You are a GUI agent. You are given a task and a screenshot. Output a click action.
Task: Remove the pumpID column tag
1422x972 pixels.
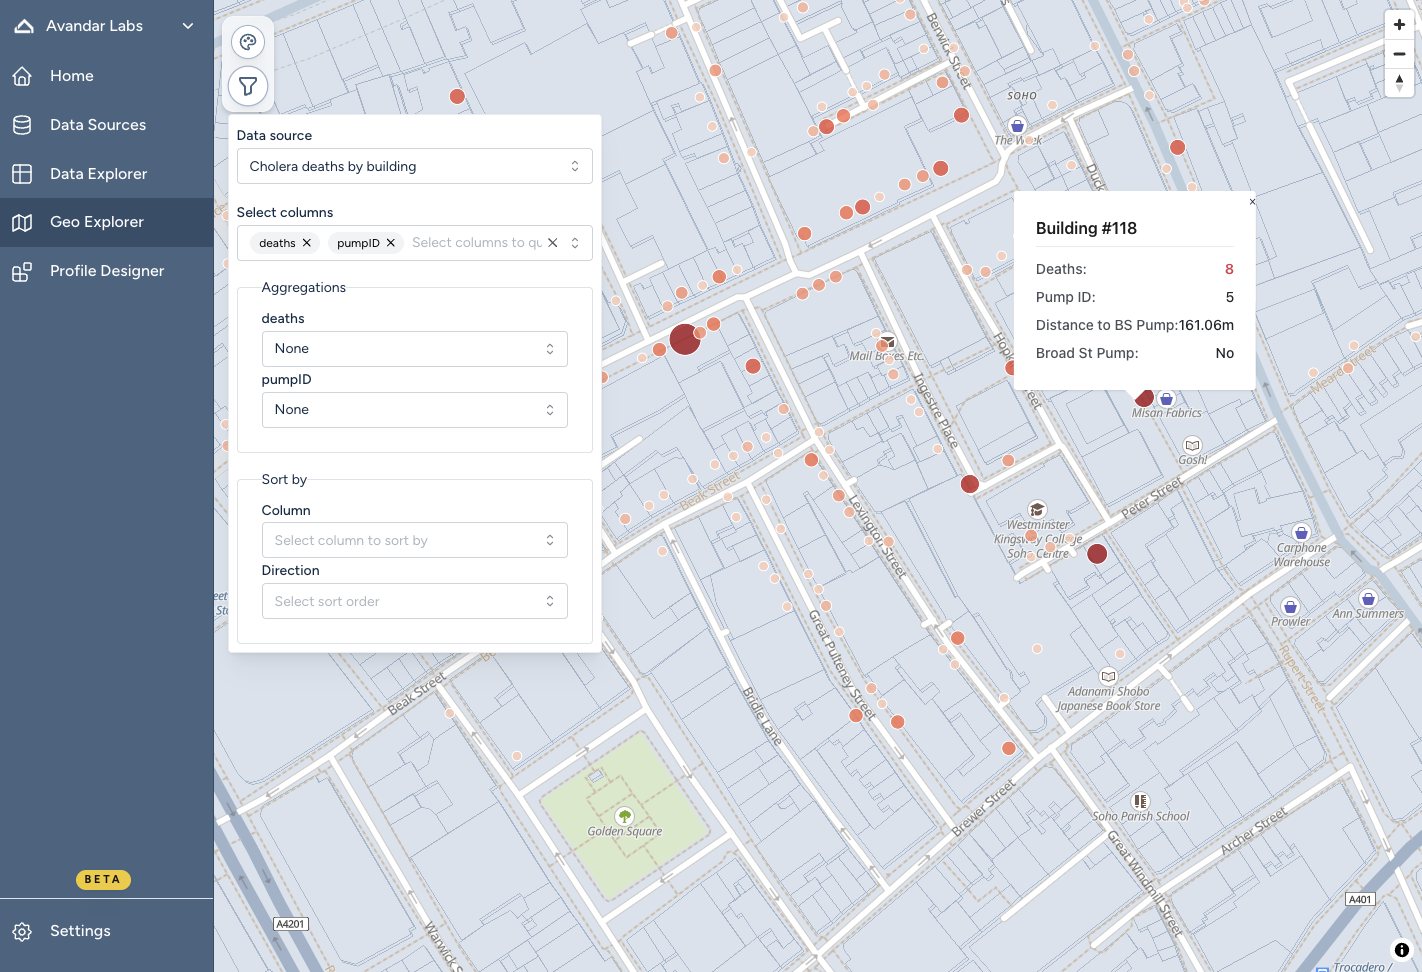click(391, 243)
